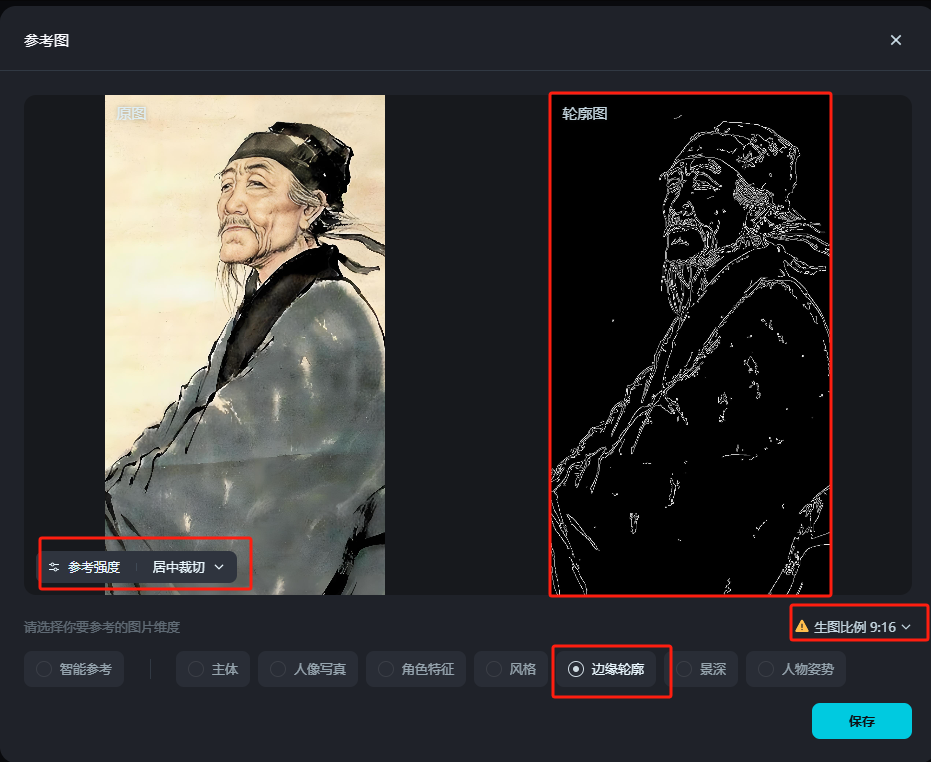Screen dimensions: 931x762
Task: Open the 参考强度 adjustment settings
Action: (x=84, y=567)
